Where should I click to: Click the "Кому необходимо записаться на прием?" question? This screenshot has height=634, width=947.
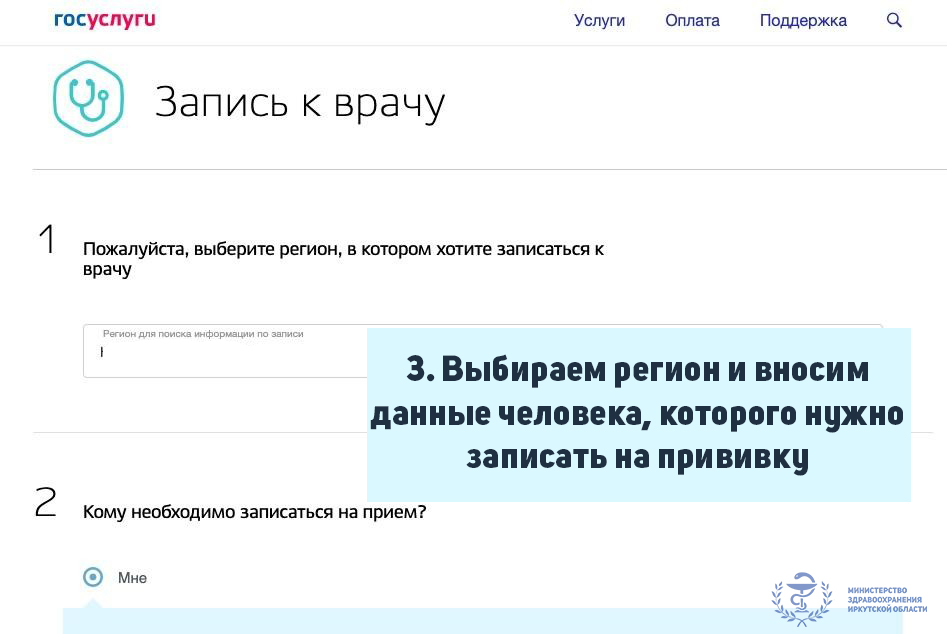(x=254, y=512)
